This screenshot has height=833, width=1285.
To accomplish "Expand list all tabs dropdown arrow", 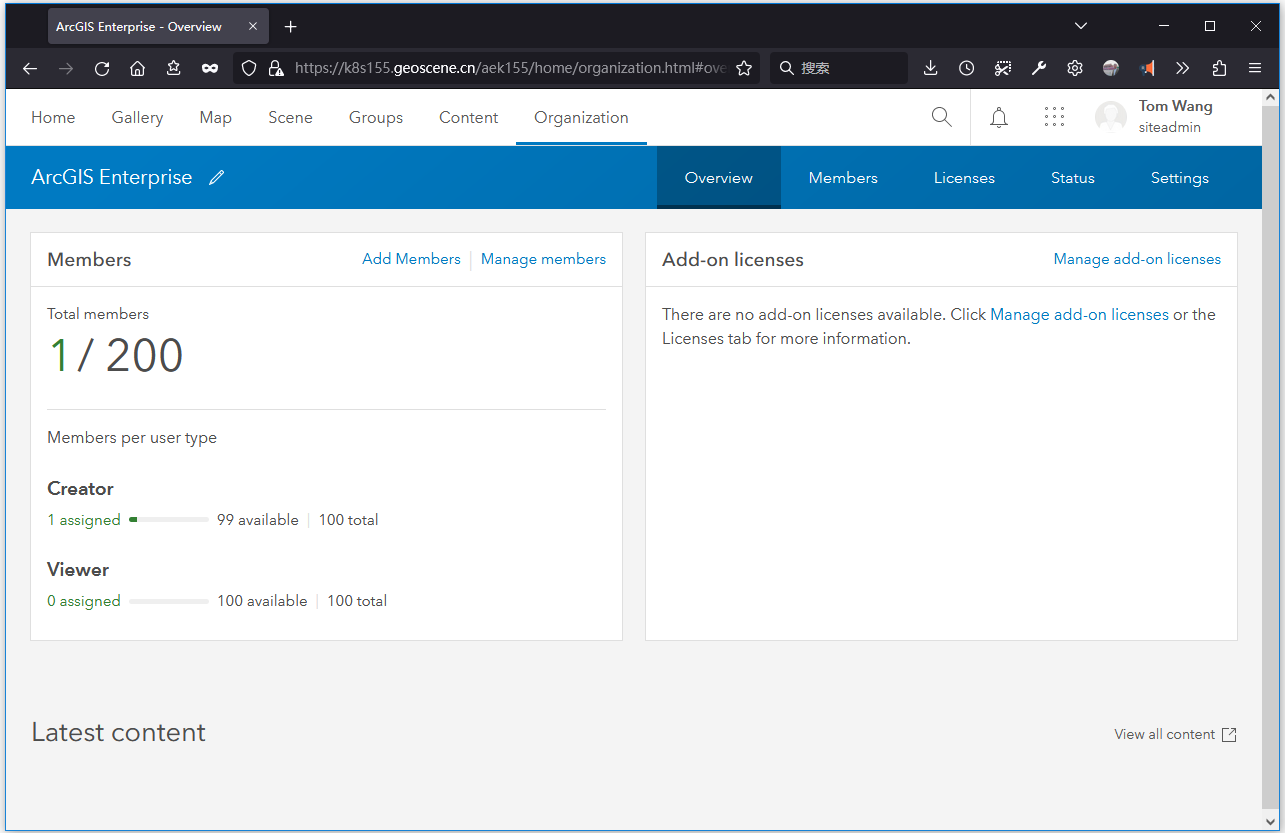I will [x=1081, y=26].
